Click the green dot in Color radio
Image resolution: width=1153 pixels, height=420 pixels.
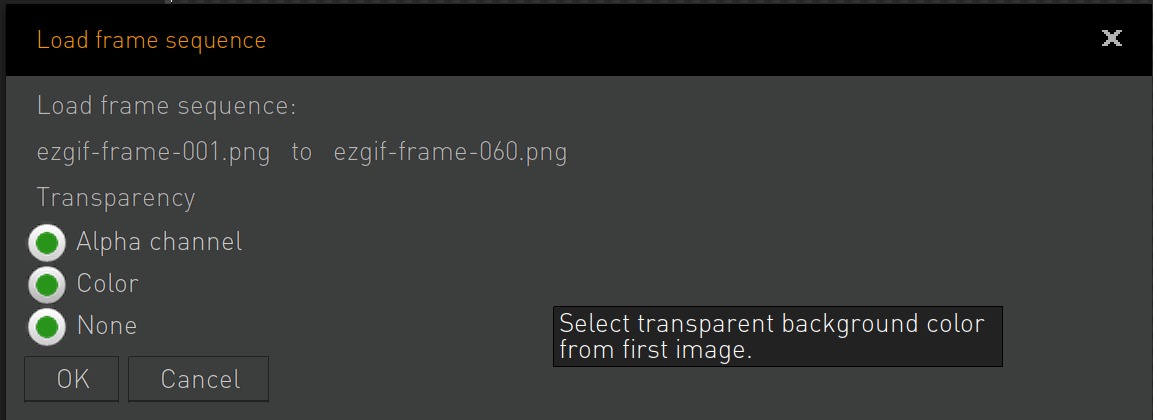click(x=47, y=285)
